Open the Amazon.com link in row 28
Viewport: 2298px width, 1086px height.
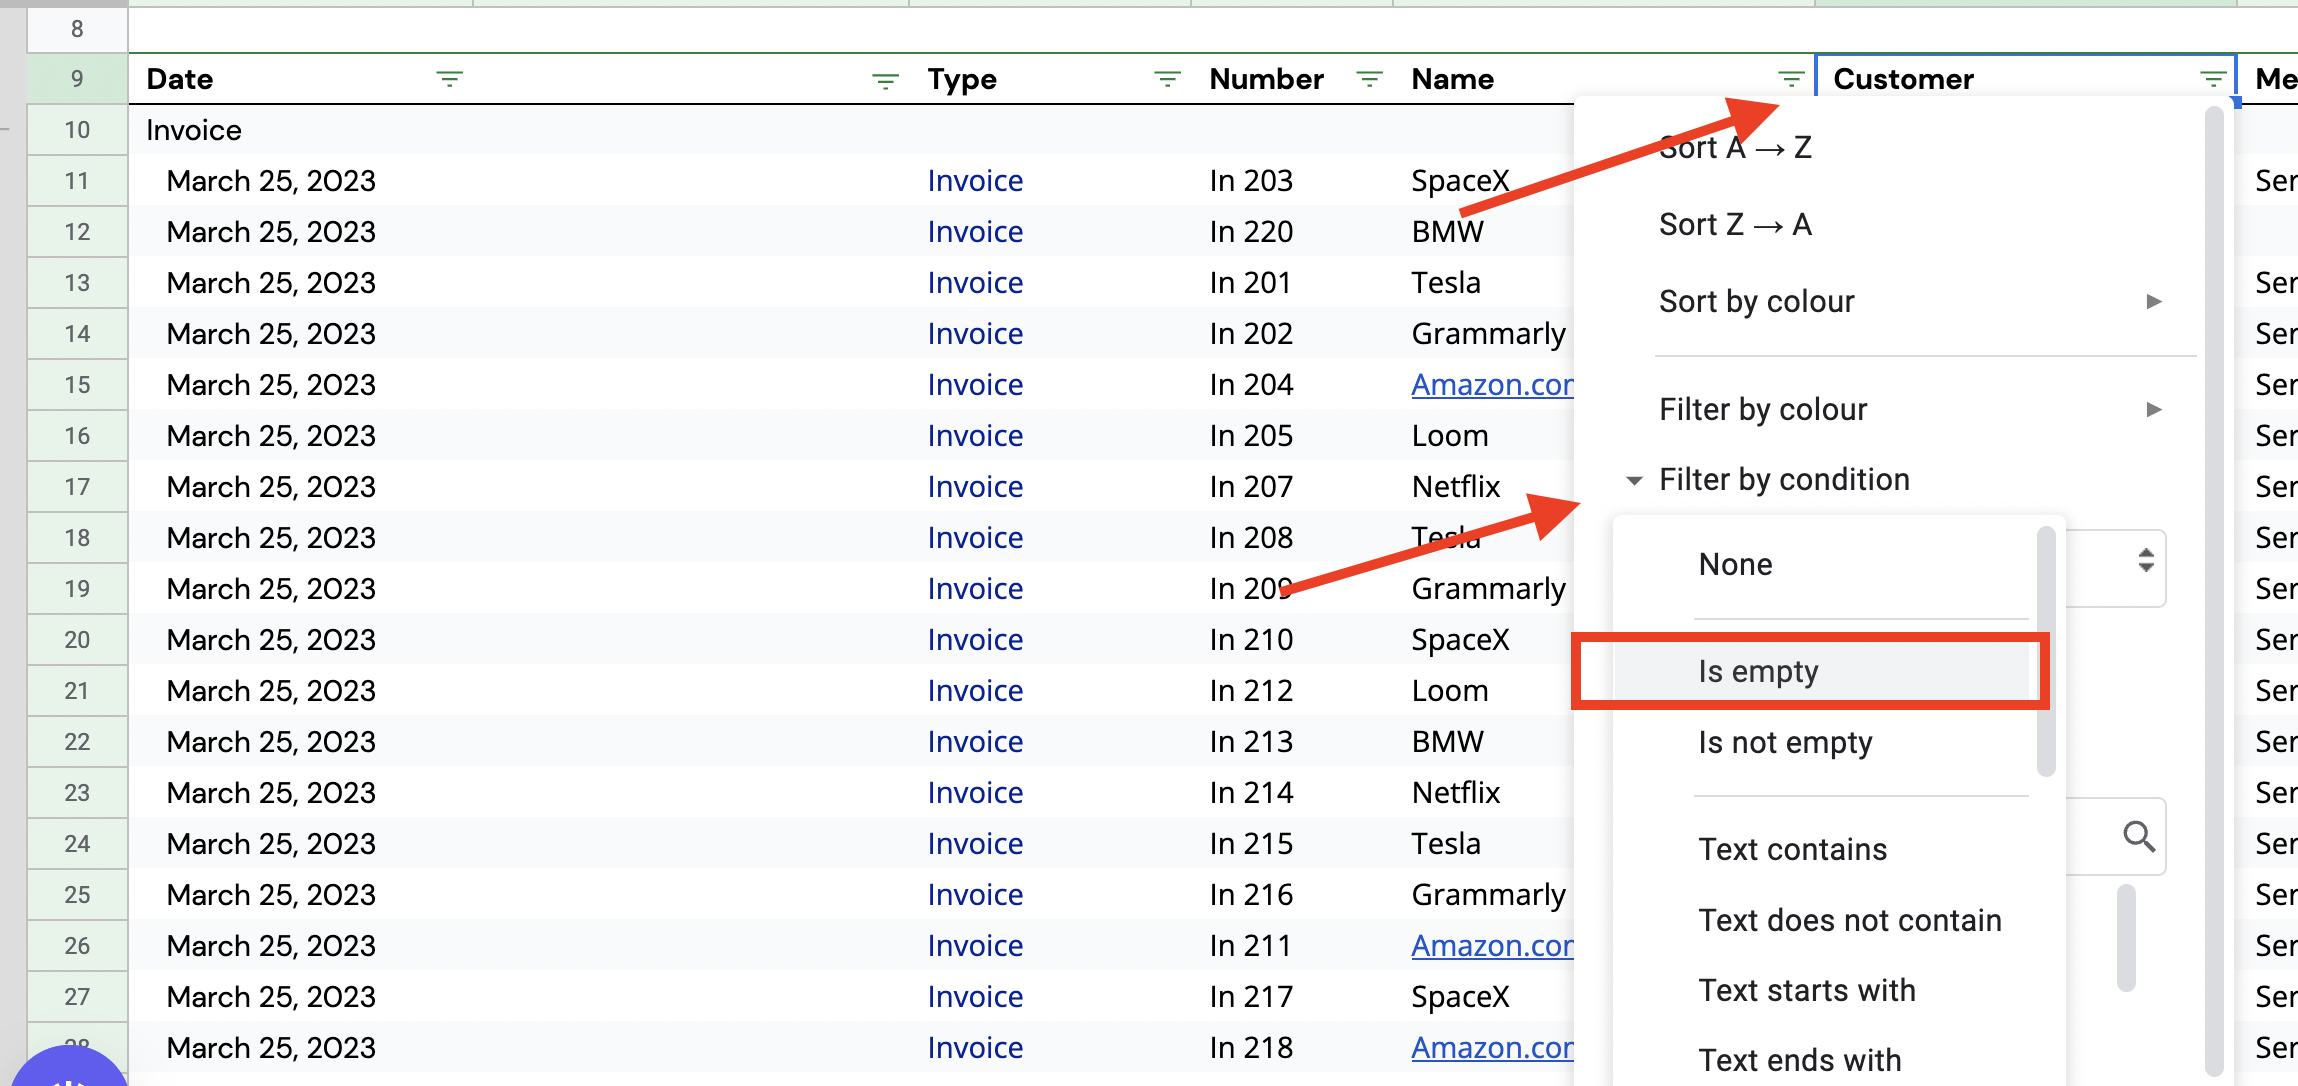tap(1492, 1048)
